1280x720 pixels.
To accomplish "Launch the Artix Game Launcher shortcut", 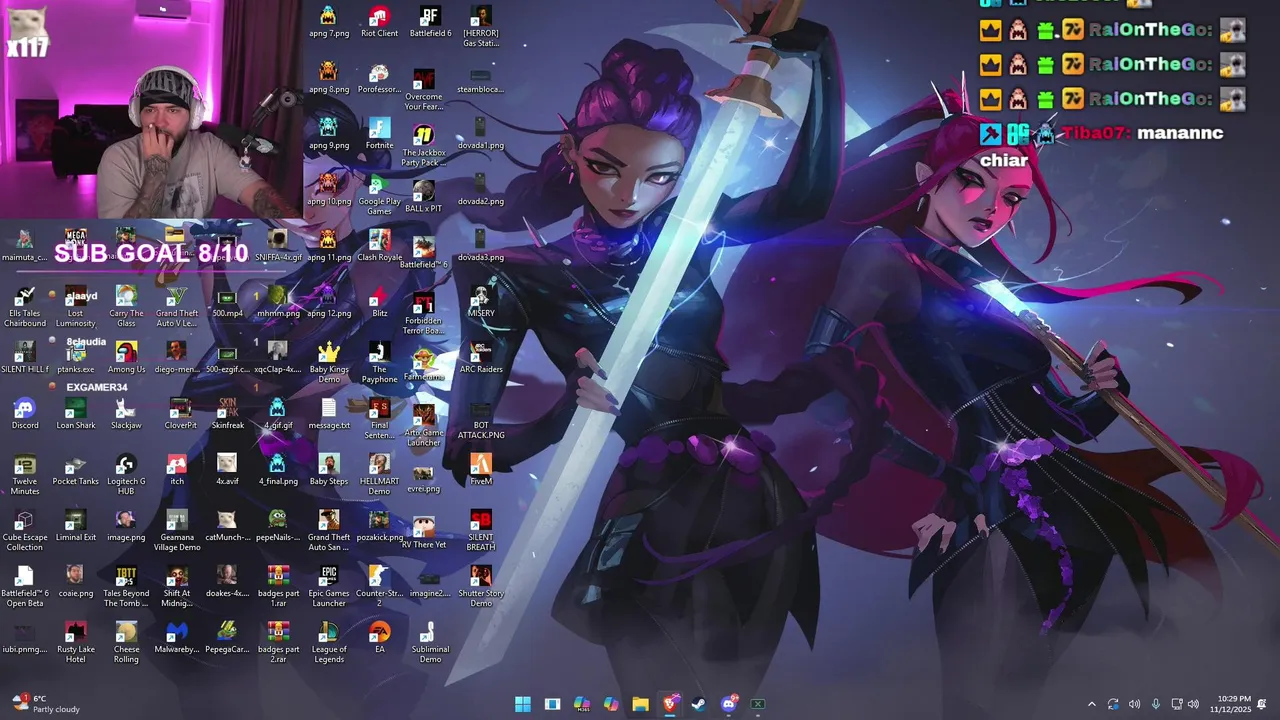I will tap(423, 426).
